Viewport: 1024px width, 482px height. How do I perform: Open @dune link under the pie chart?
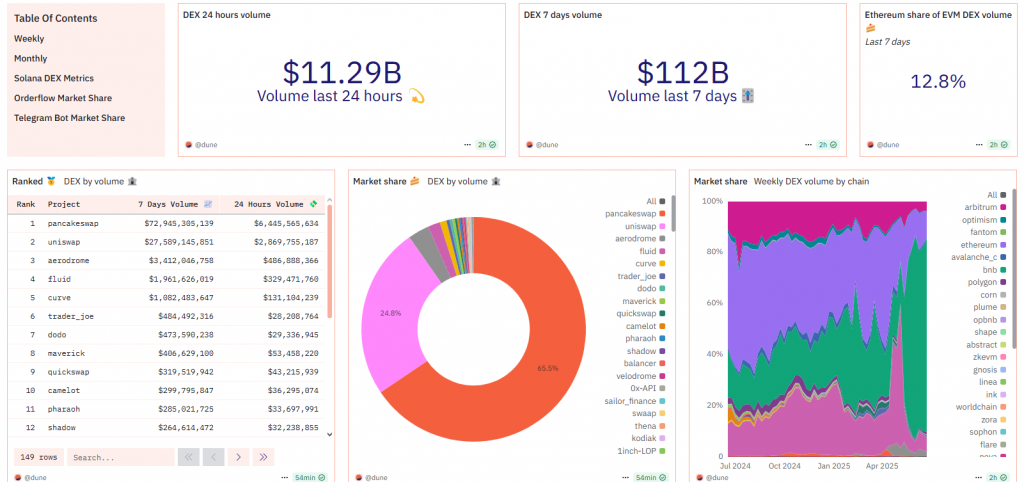point(376,477)
